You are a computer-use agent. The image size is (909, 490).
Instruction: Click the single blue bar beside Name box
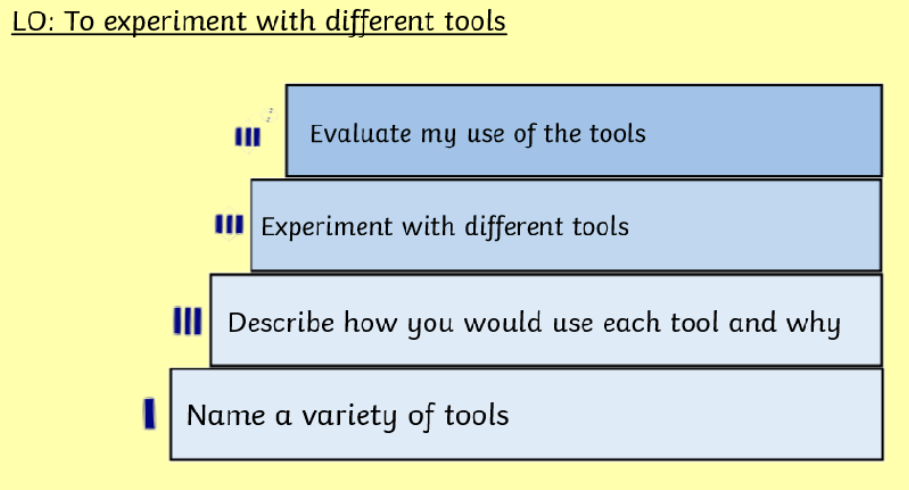[x=150, y=413]
